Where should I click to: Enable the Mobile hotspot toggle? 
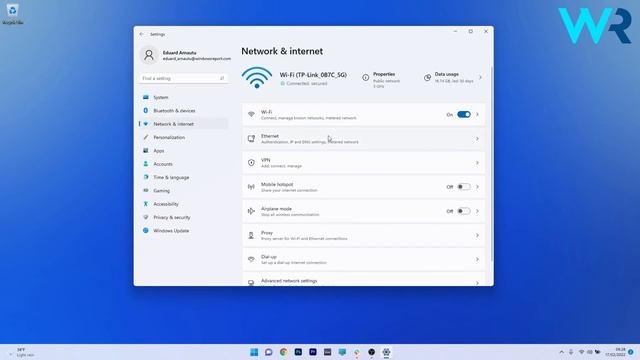(464, 187)
